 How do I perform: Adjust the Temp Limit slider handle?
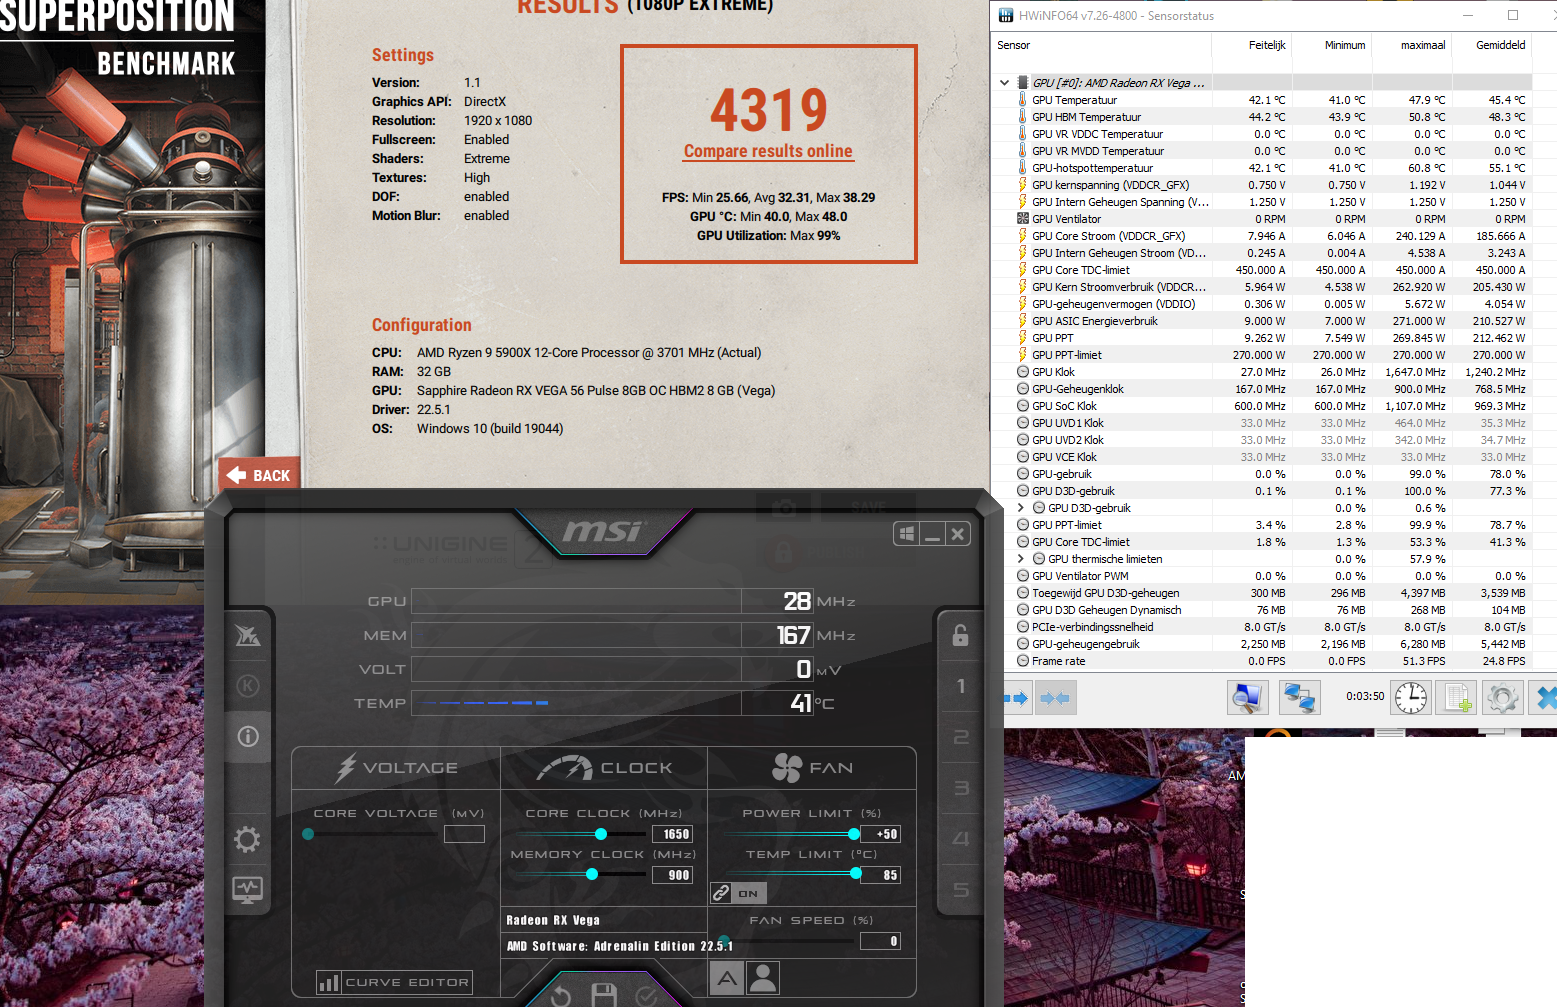pyautogui.click(x=856, y=874)
